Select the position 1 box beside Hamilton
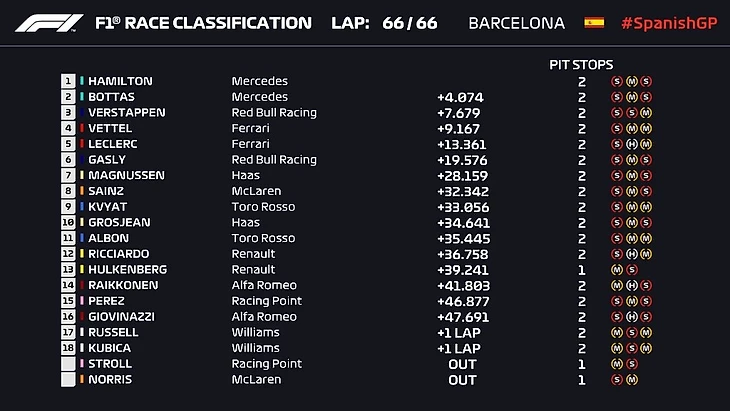This screenshot has height=411, width=730. [68, 81]
